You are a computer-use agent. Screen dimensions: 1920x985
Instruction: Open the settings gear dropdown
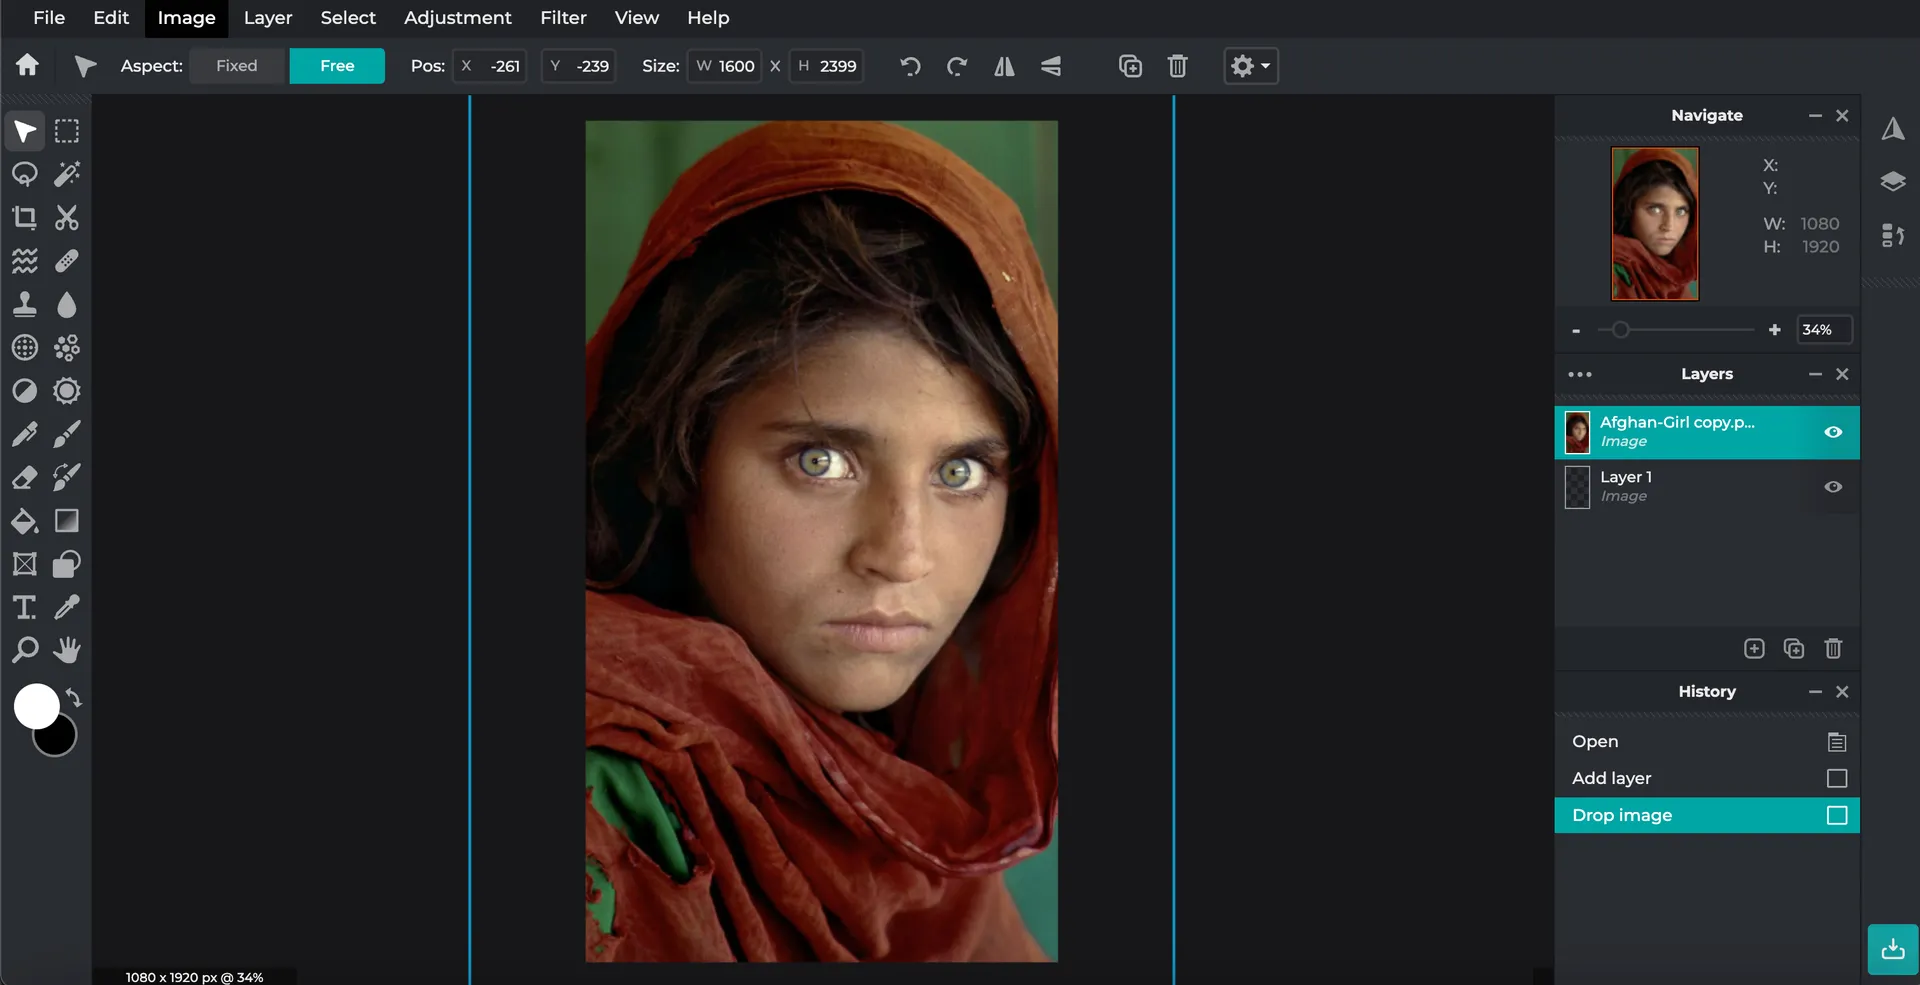click(x=1250, y=66)
